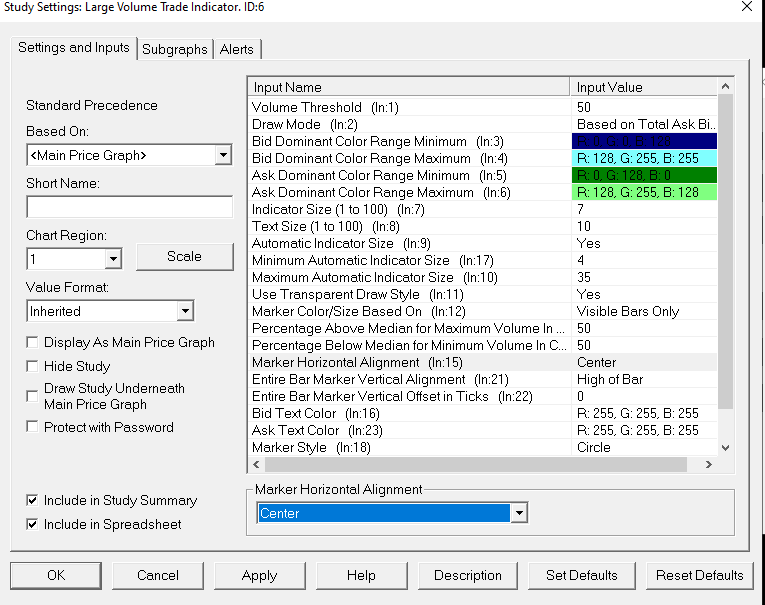Click the inputs list scroll up arrow
The width and height of the screenshot is (765, 605).
click(725, 87)
